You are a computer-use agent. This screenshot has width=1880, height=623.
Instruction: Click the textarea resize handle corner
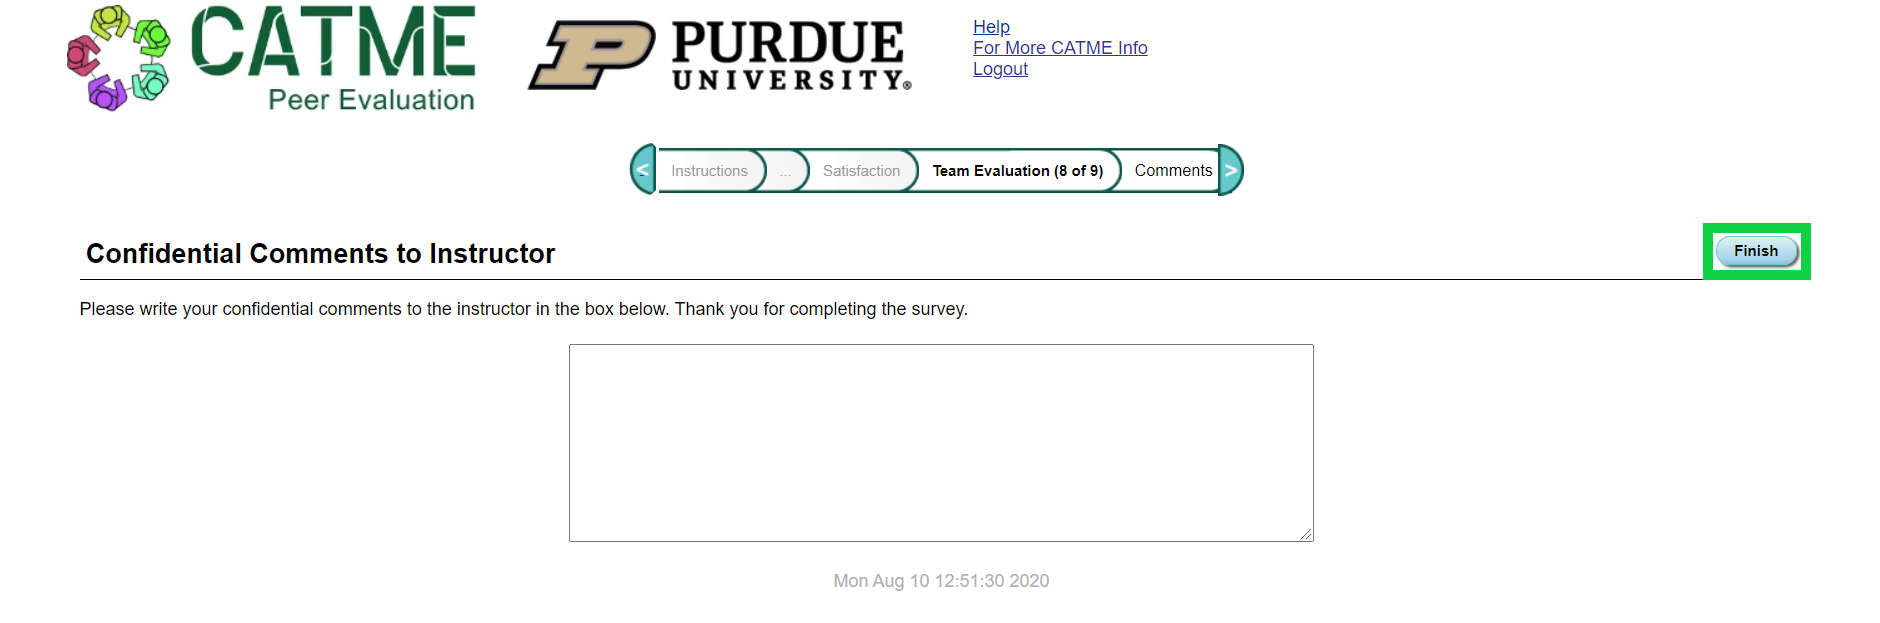[1306, 534]
